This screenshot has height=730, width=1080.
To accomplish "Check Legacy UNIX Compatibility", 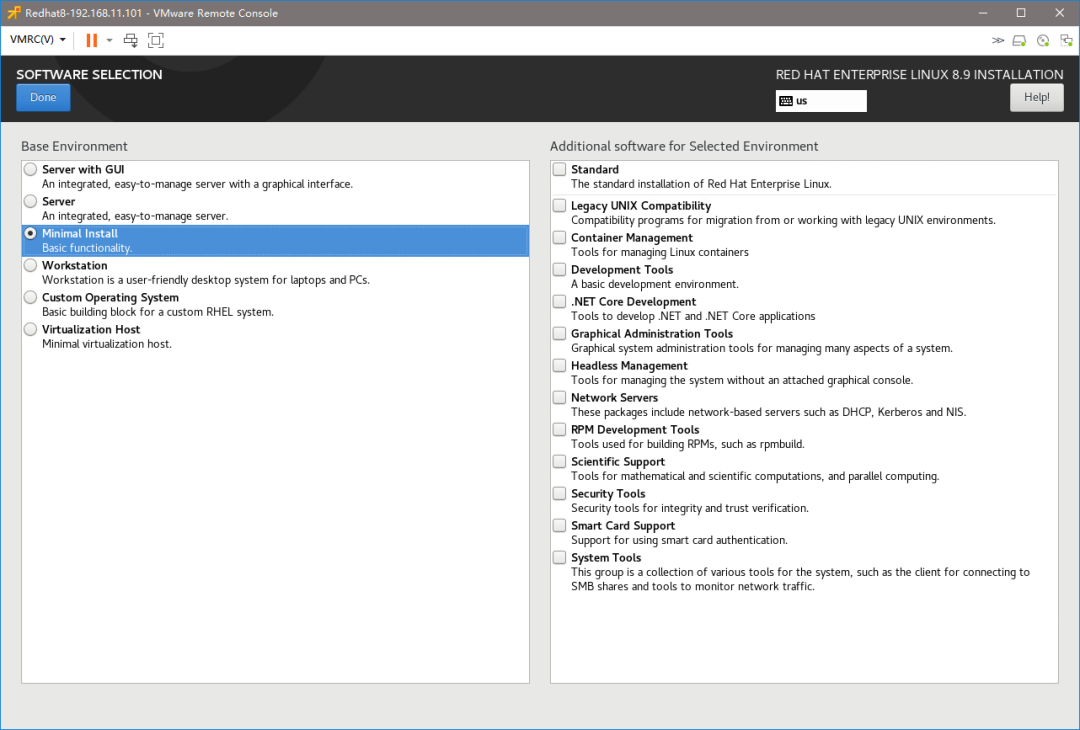I will pos(559,205).
